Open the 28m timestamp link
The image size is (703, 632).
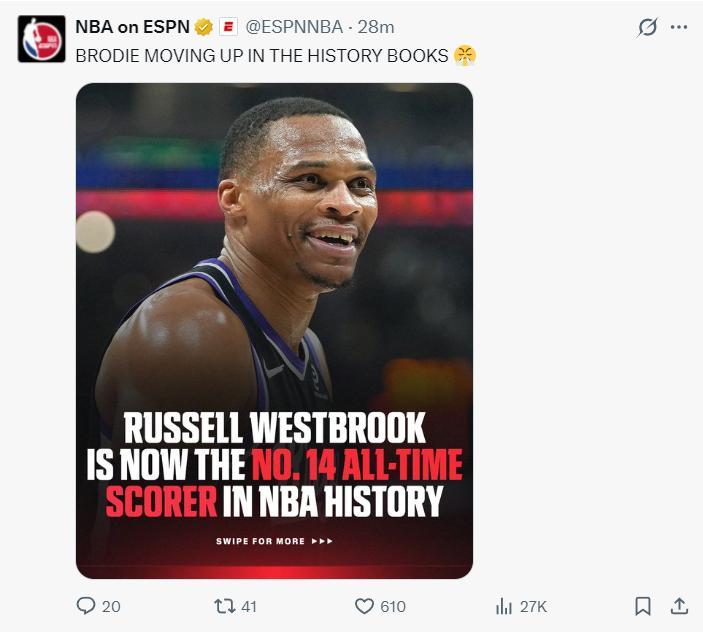pos(379,27)
